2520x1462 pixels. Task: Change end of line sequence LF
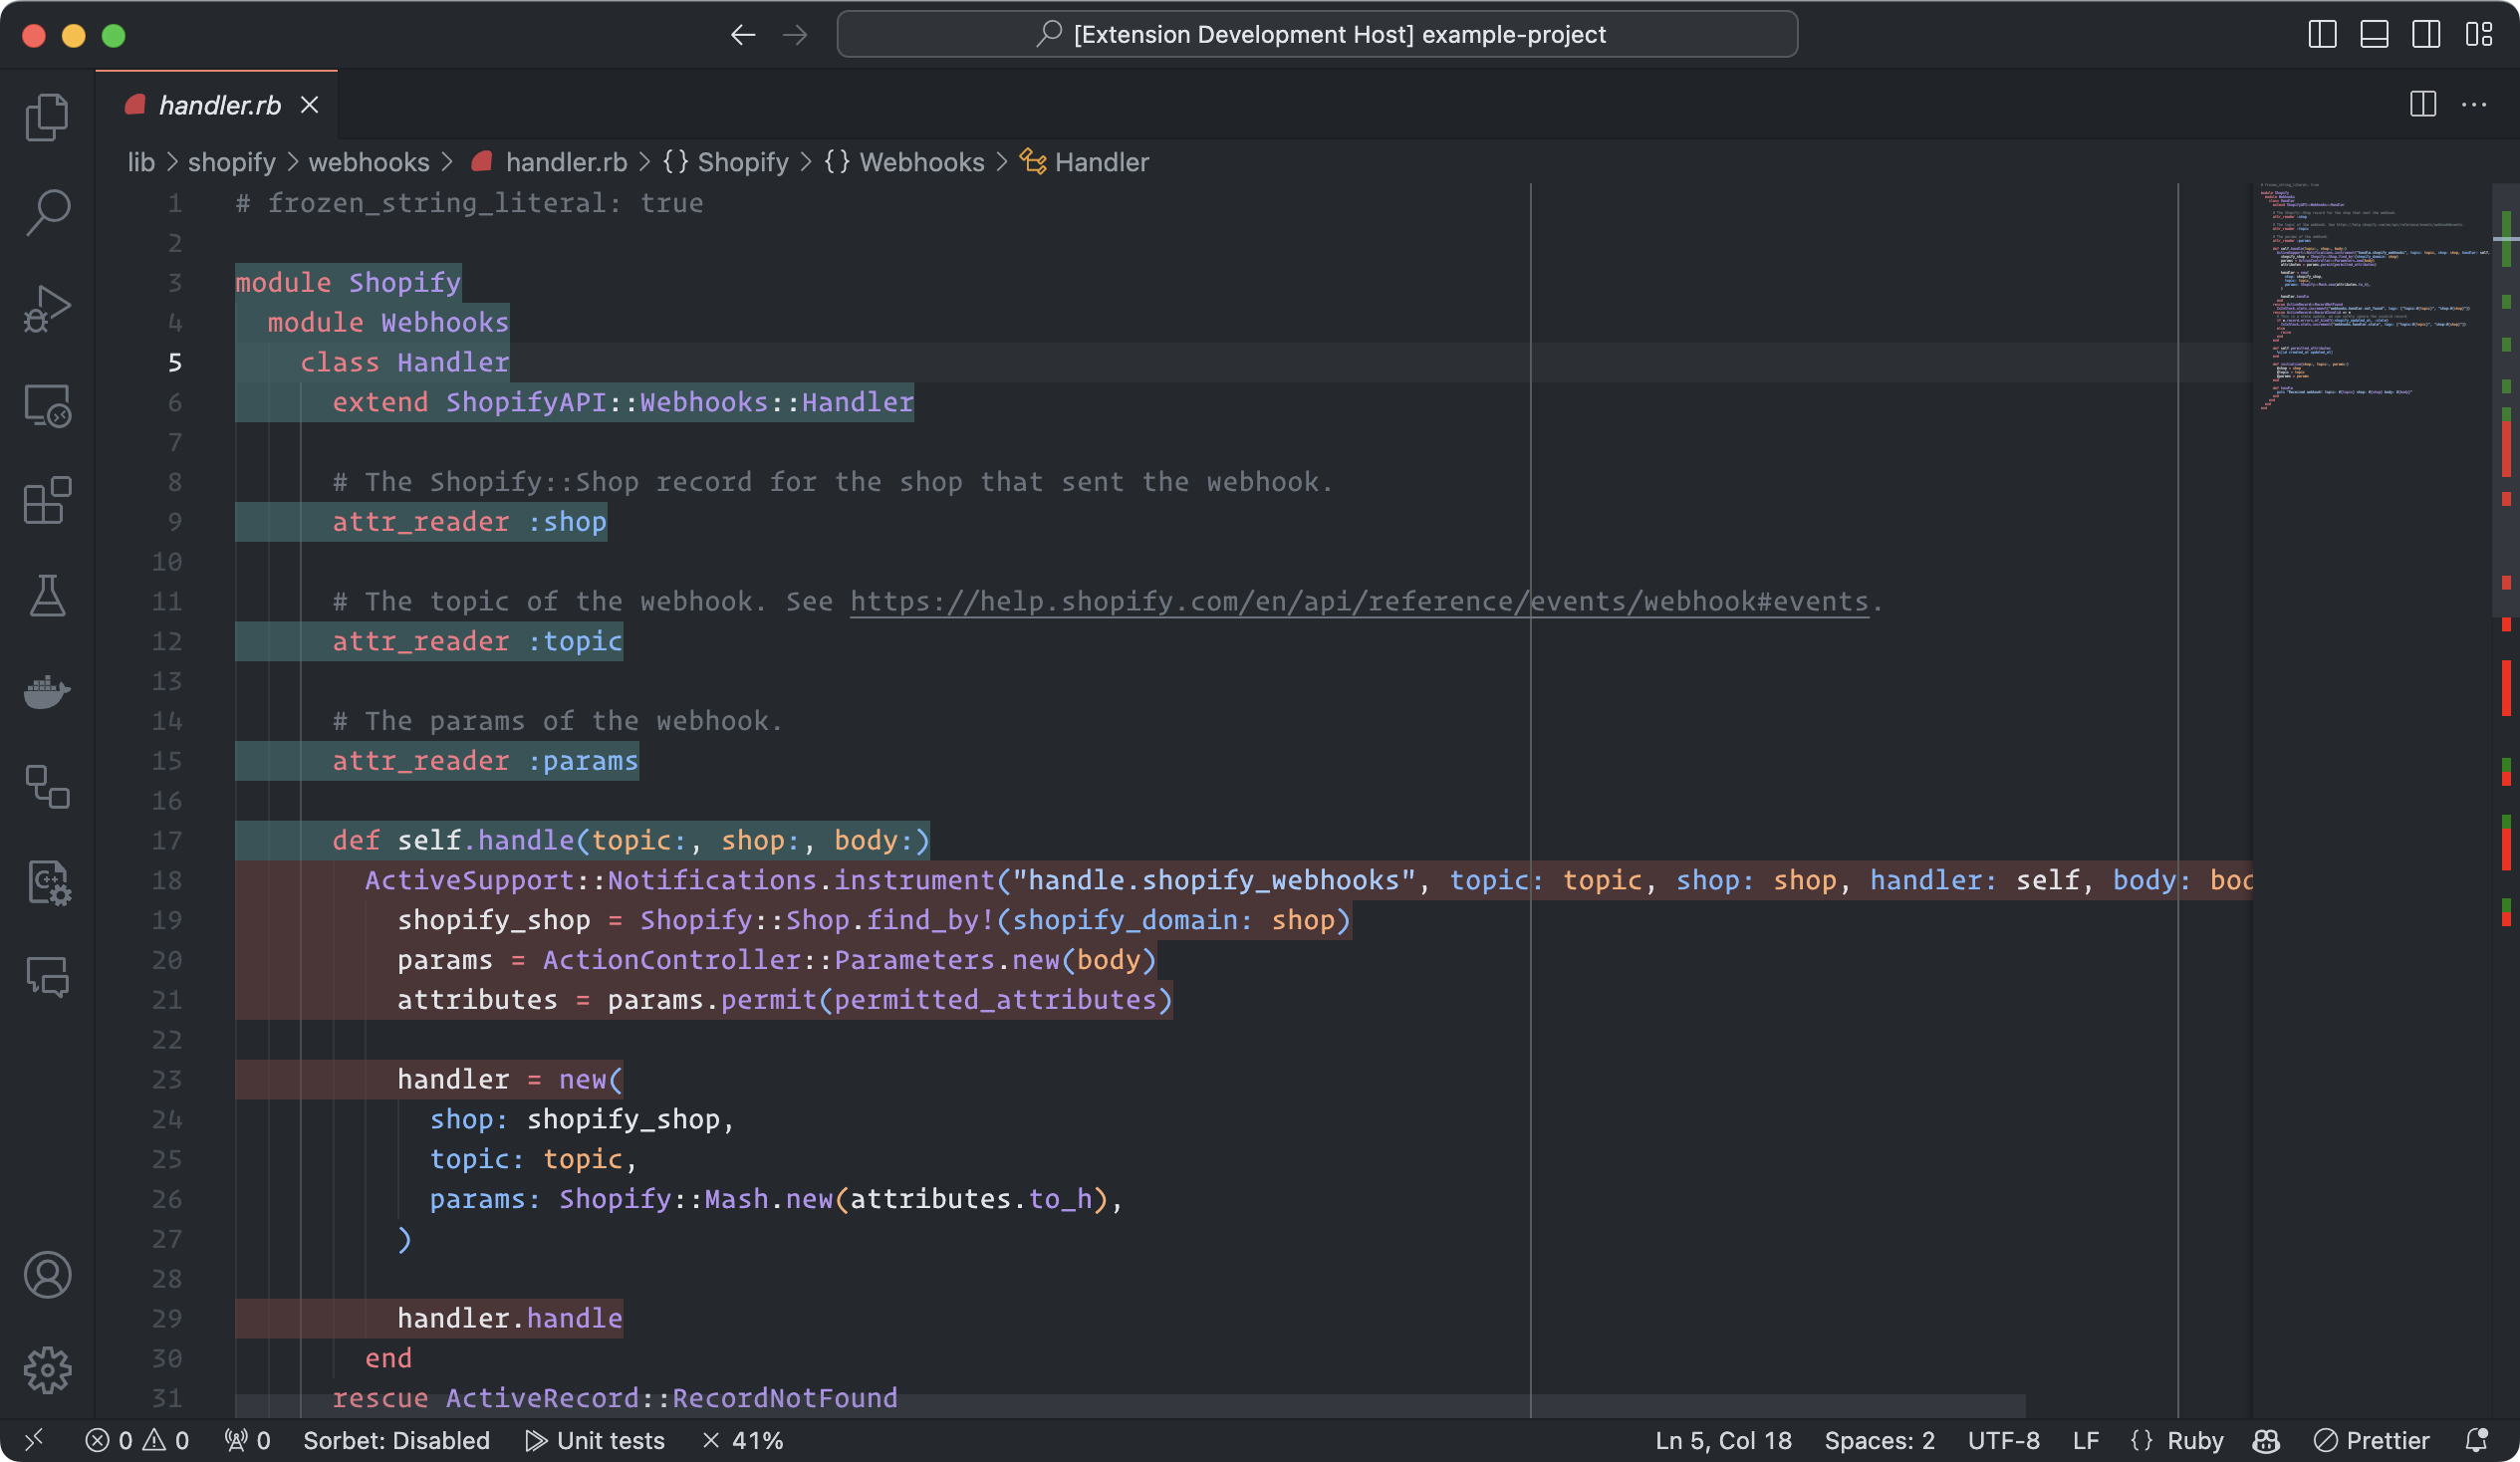[2085, 1440]
